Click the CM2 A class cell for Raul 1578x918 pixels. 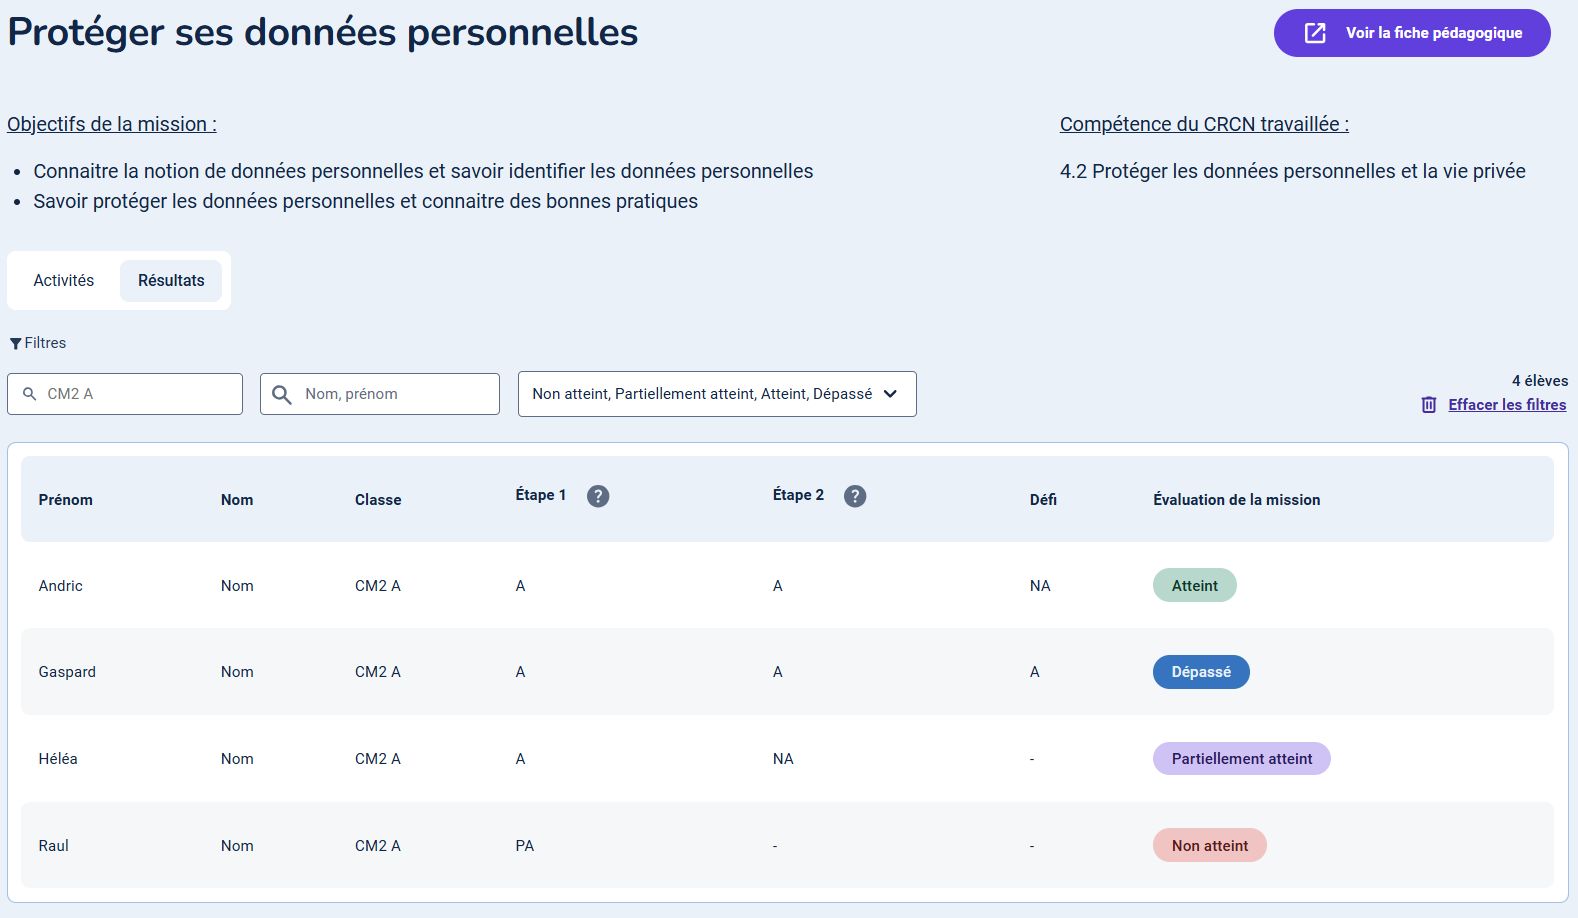pyautogui.click(x=378, y=846)
